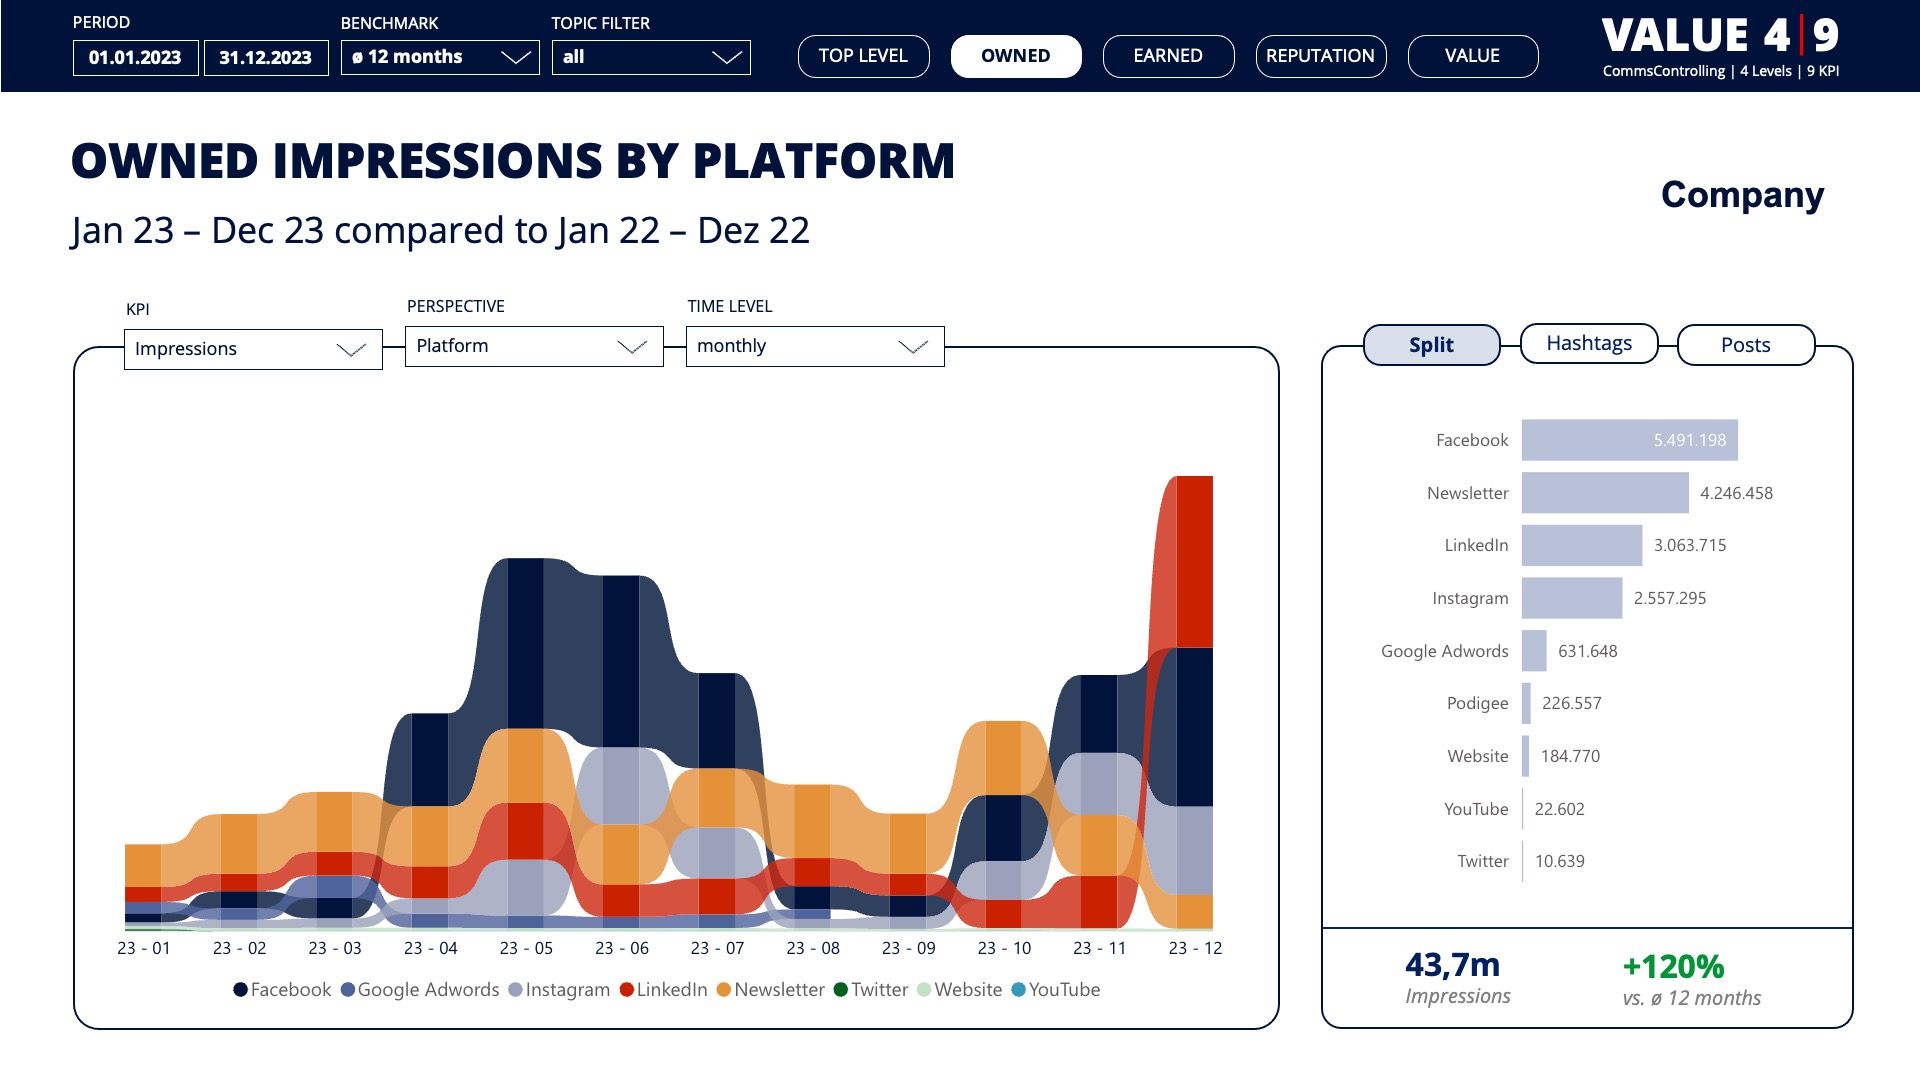
Task: Switch to the Hashtags tab
Action: [1589, 344]
